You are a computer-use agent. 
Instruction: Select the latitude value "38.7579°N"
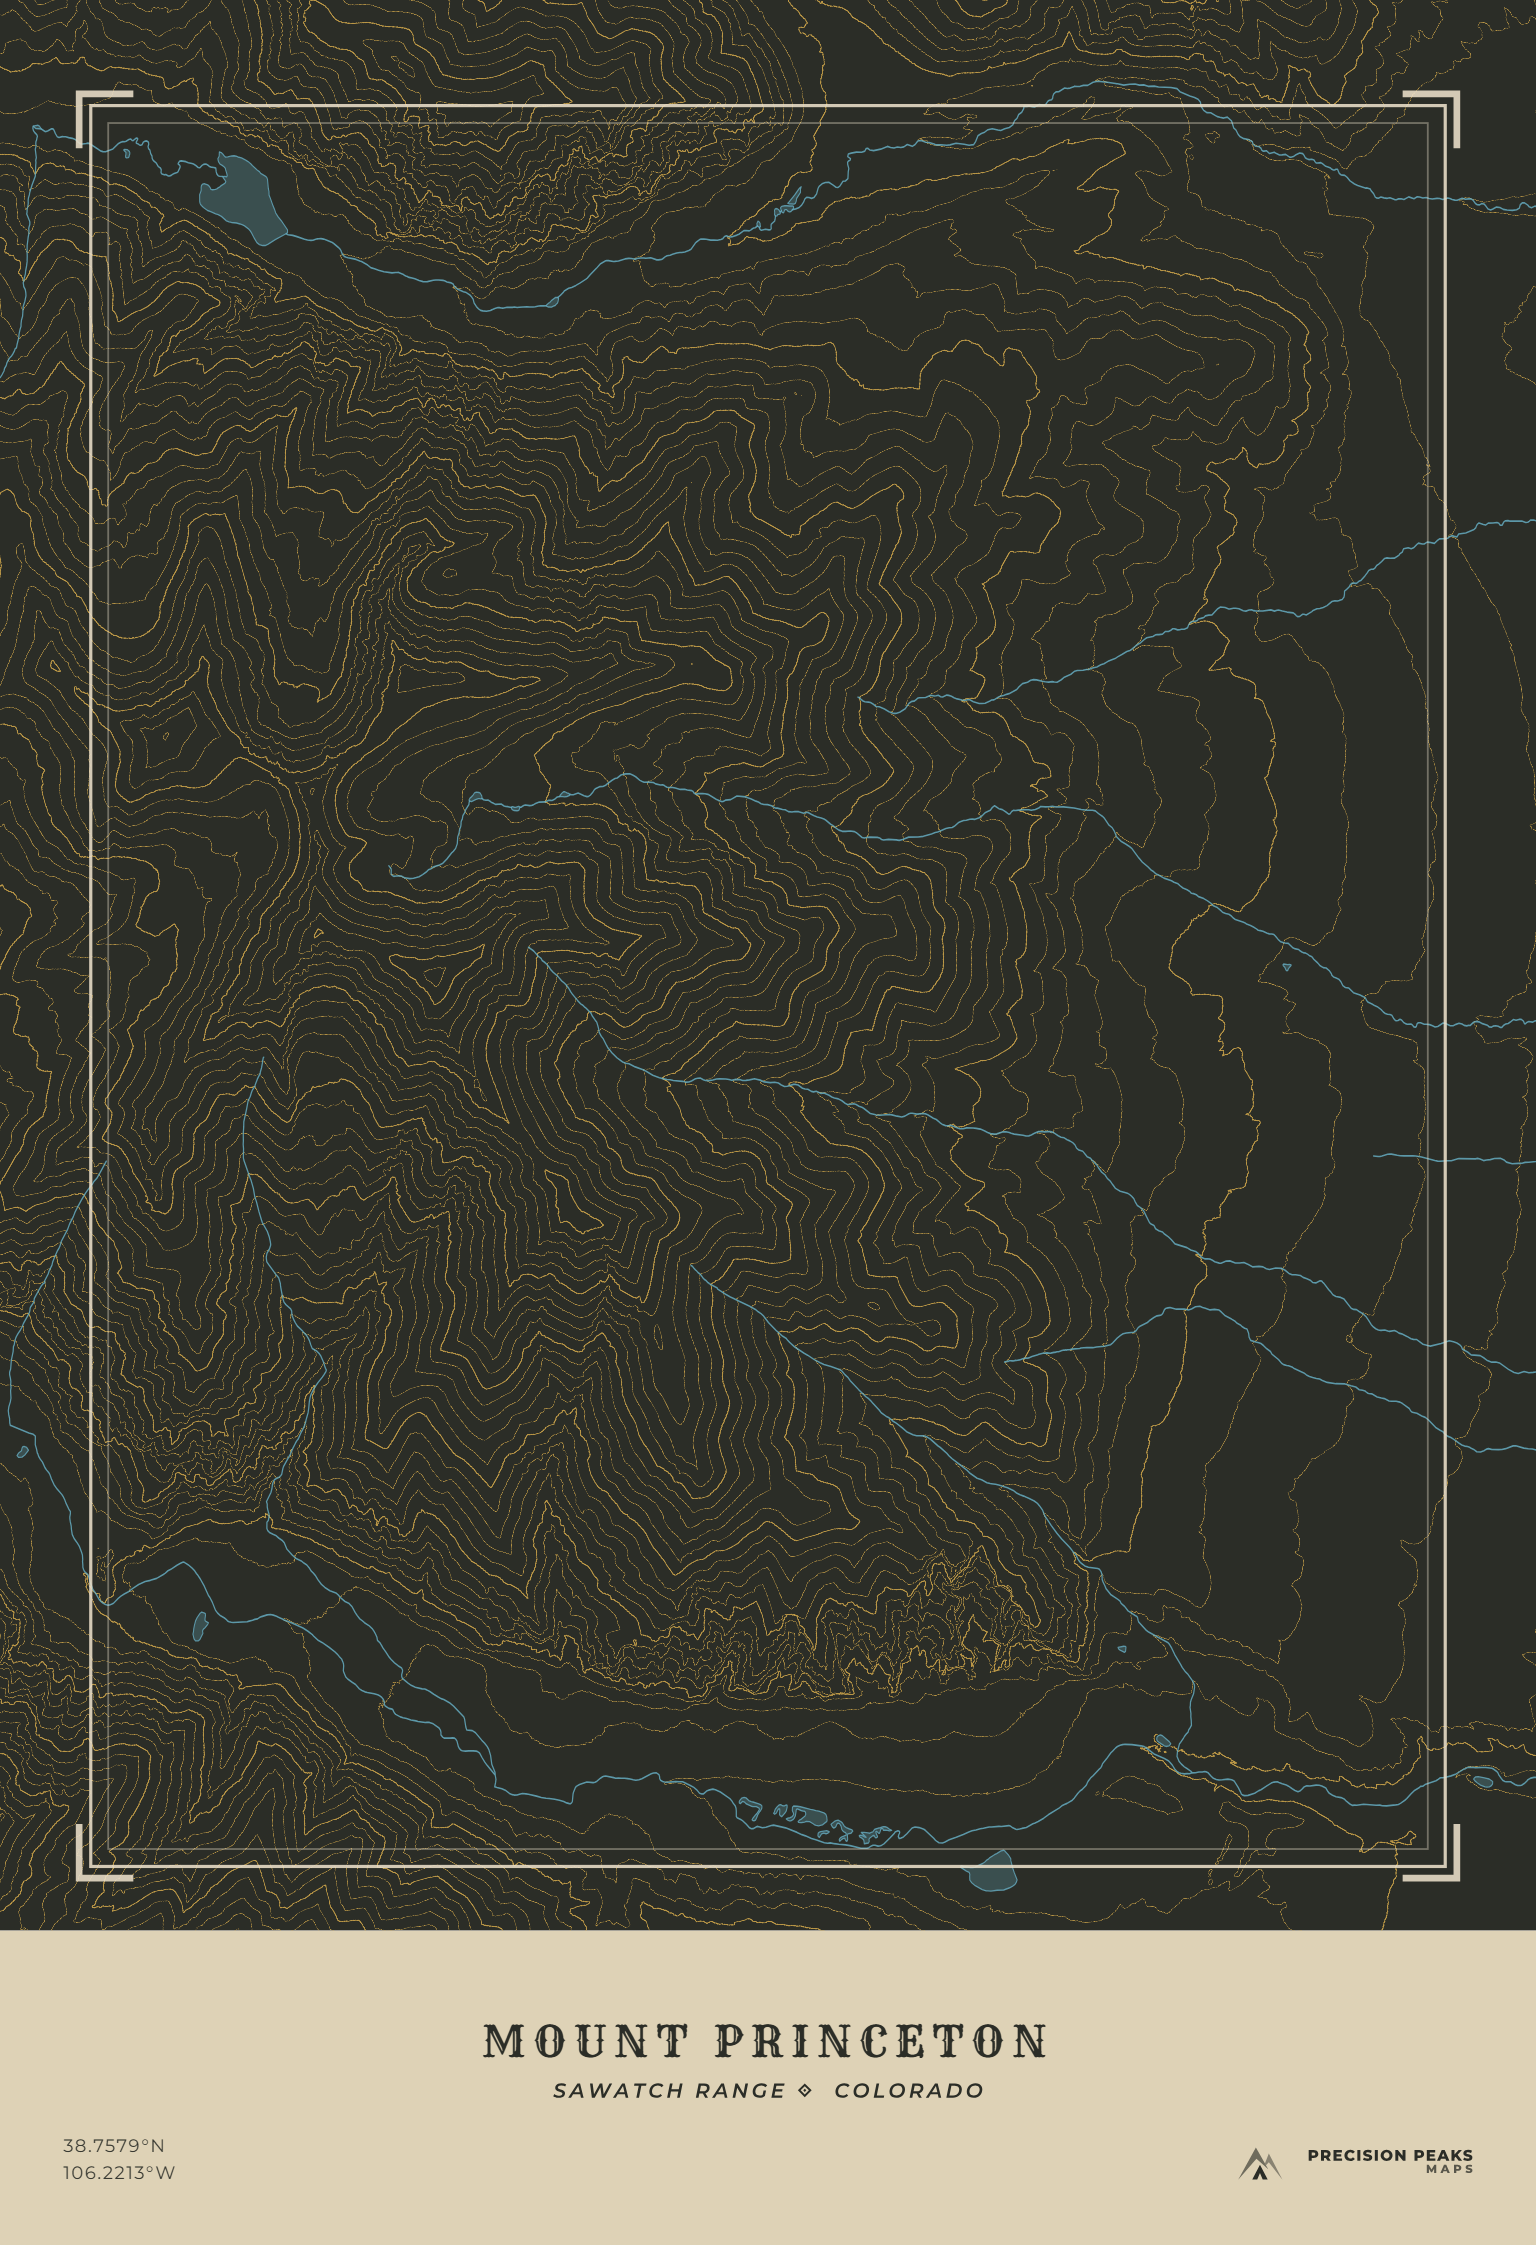(114, 2145)
